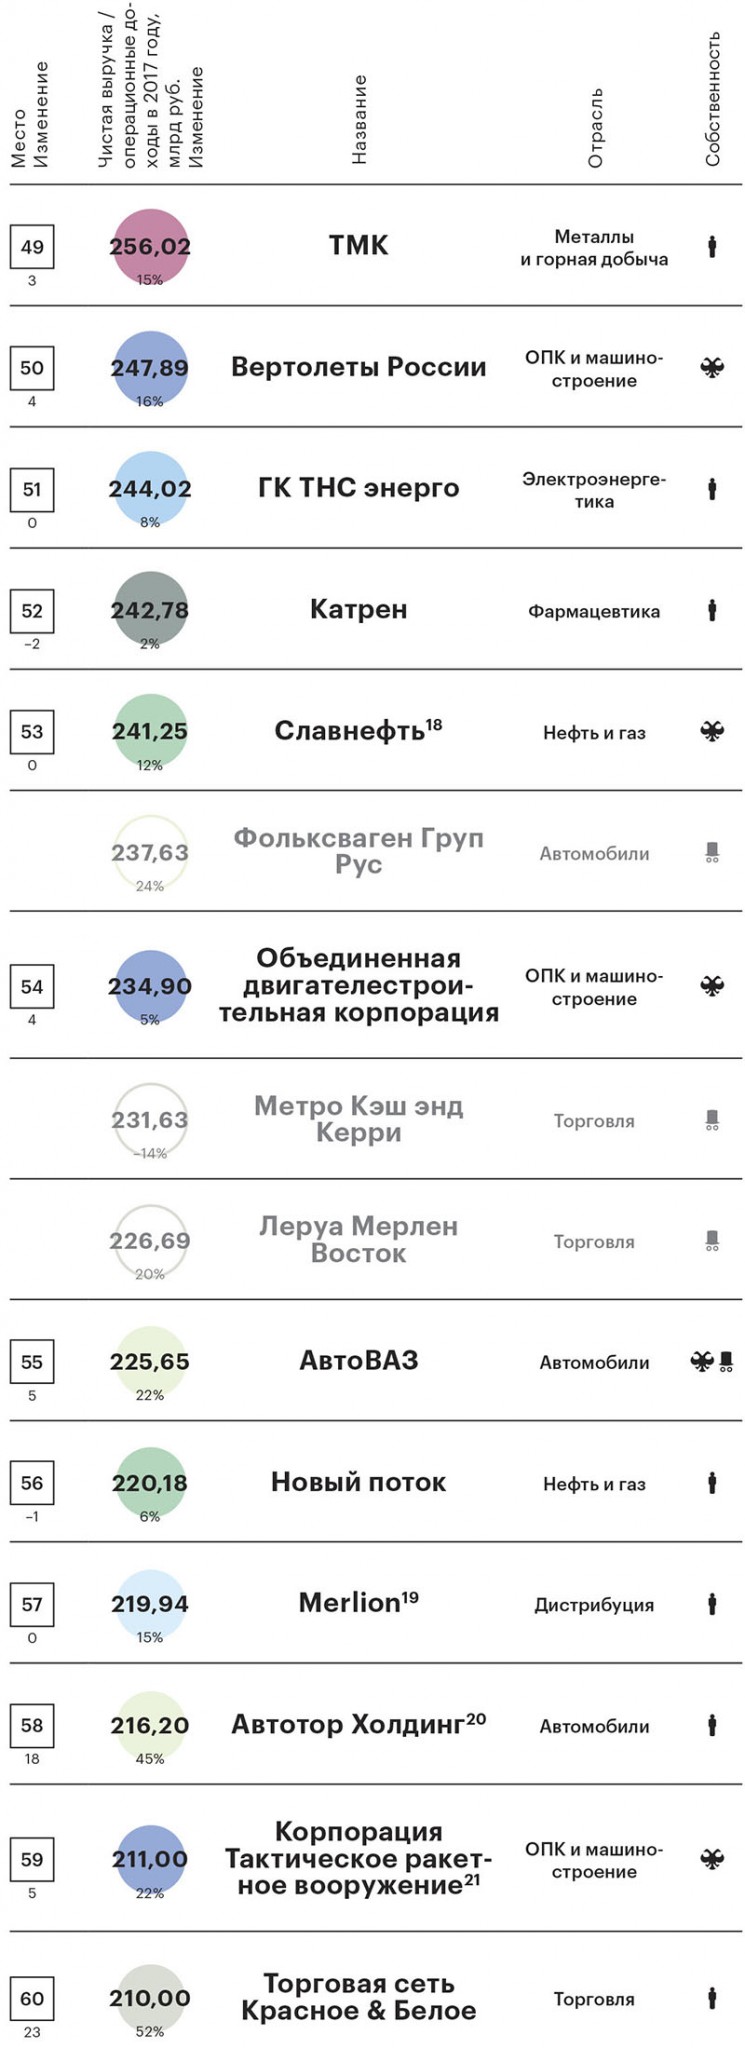Click the state eagle icon for Вертолеты России
The image size is (745, 2048).
[x=712, y=368]
